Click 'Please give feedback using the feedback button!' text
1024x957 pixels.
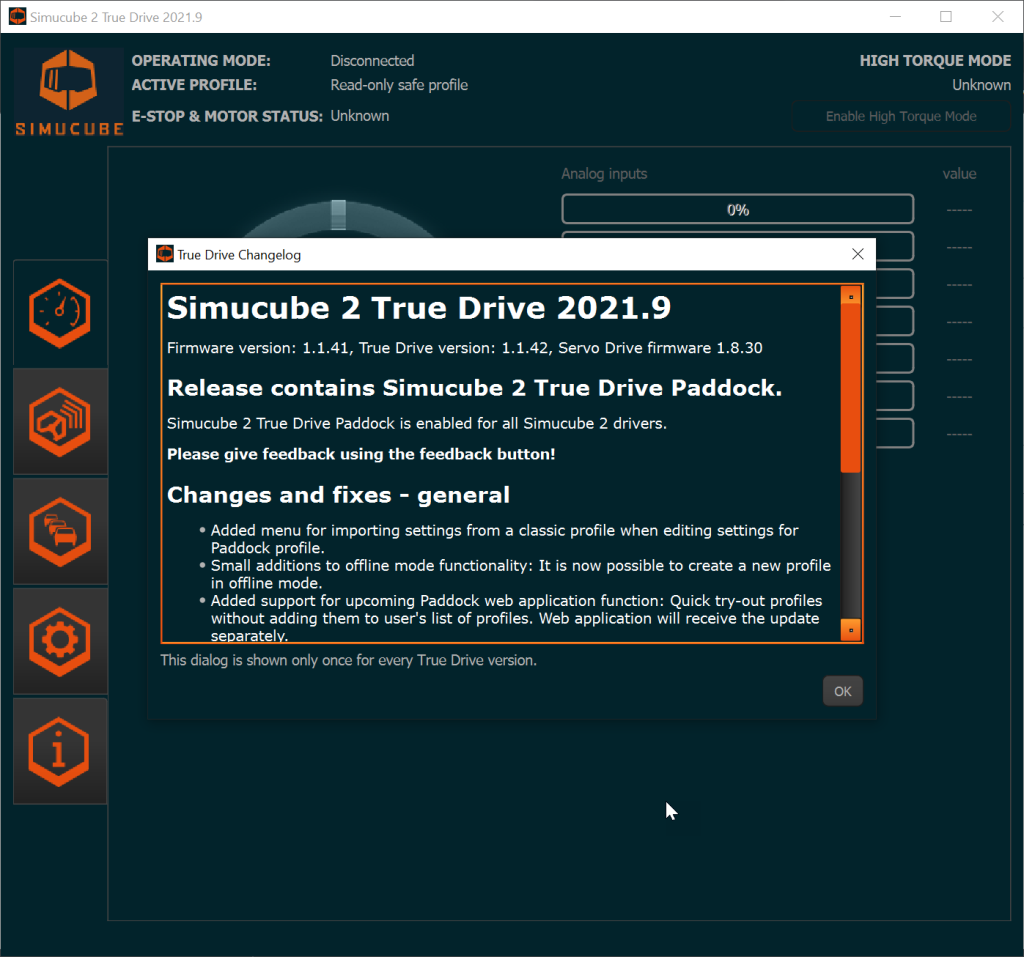pyautogui.click(x=361, y=454)
